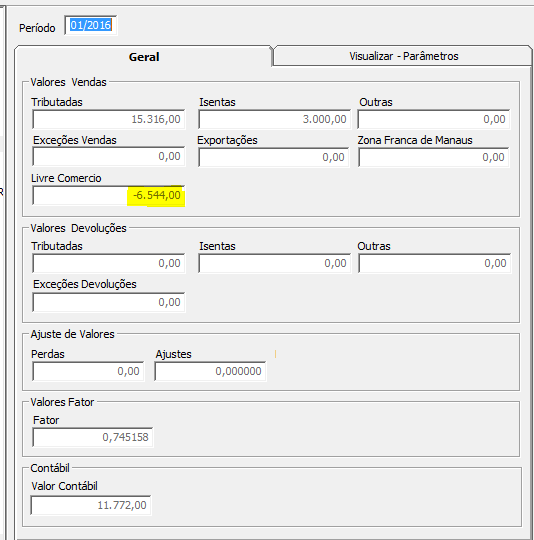534x540 pixels.
Task: Click the Fator value field
Action: coord(93,437)
